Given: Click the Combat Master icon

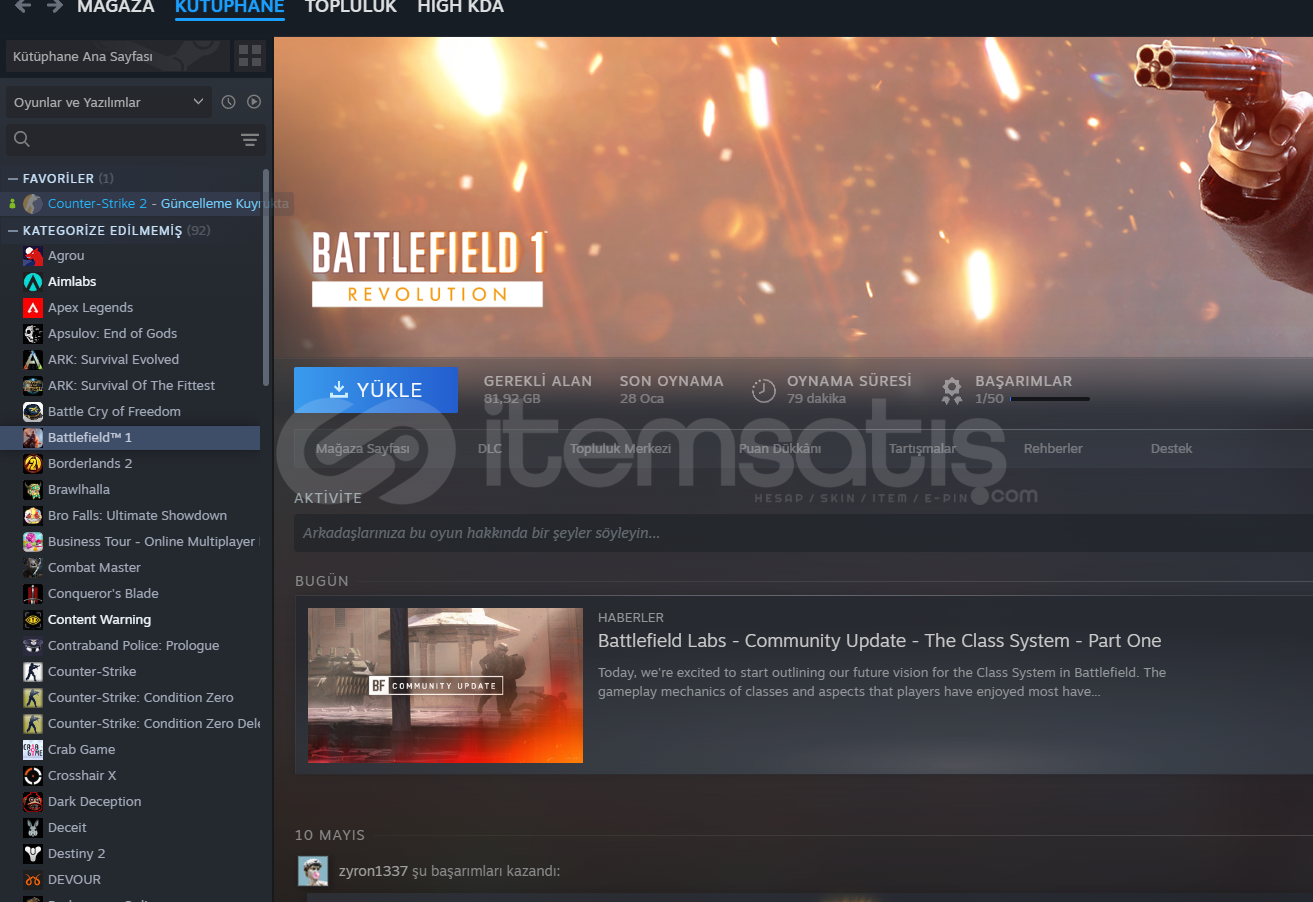Looking at the screenshot, I should [33, 568].
